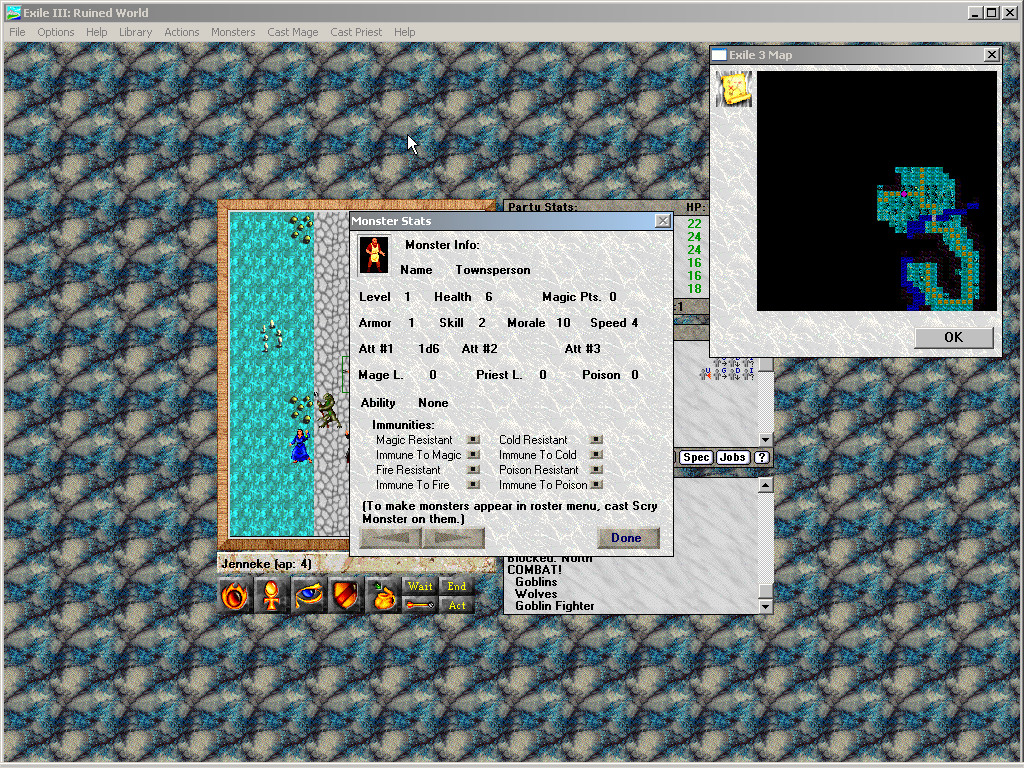
Task: Click the Exile III application title icon
Action: [x=13, y=12]
